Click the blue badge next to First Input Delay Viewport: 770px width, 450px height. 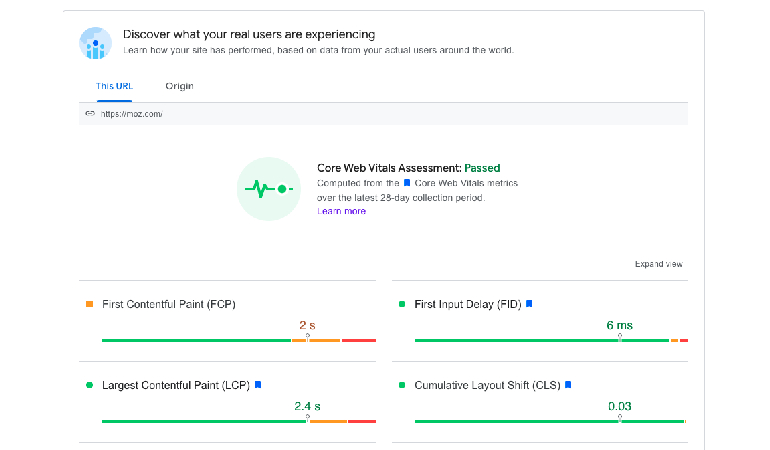pyautogui.click(x=529, y=303)
